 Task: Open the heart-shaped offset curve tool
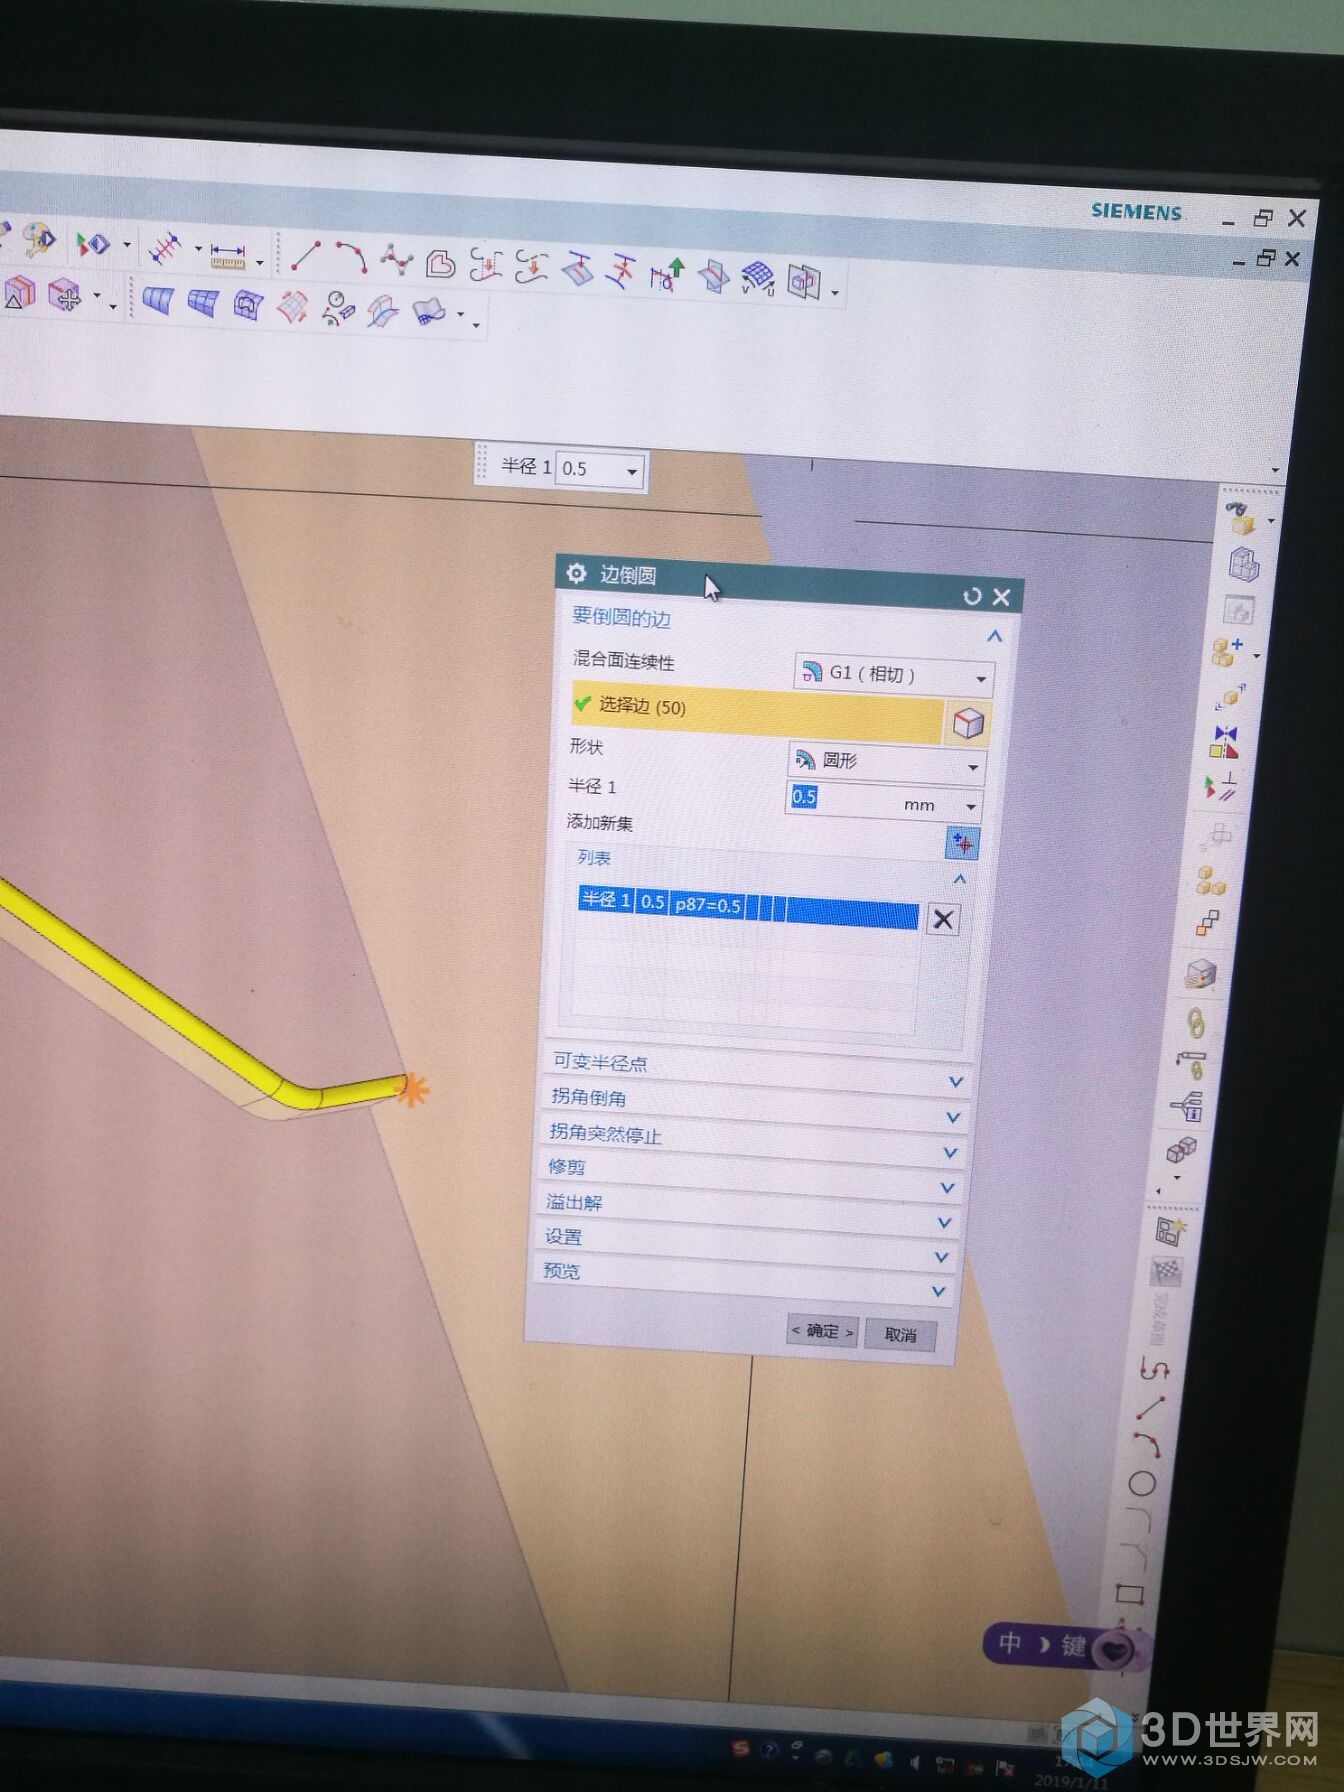click(440, 264)
